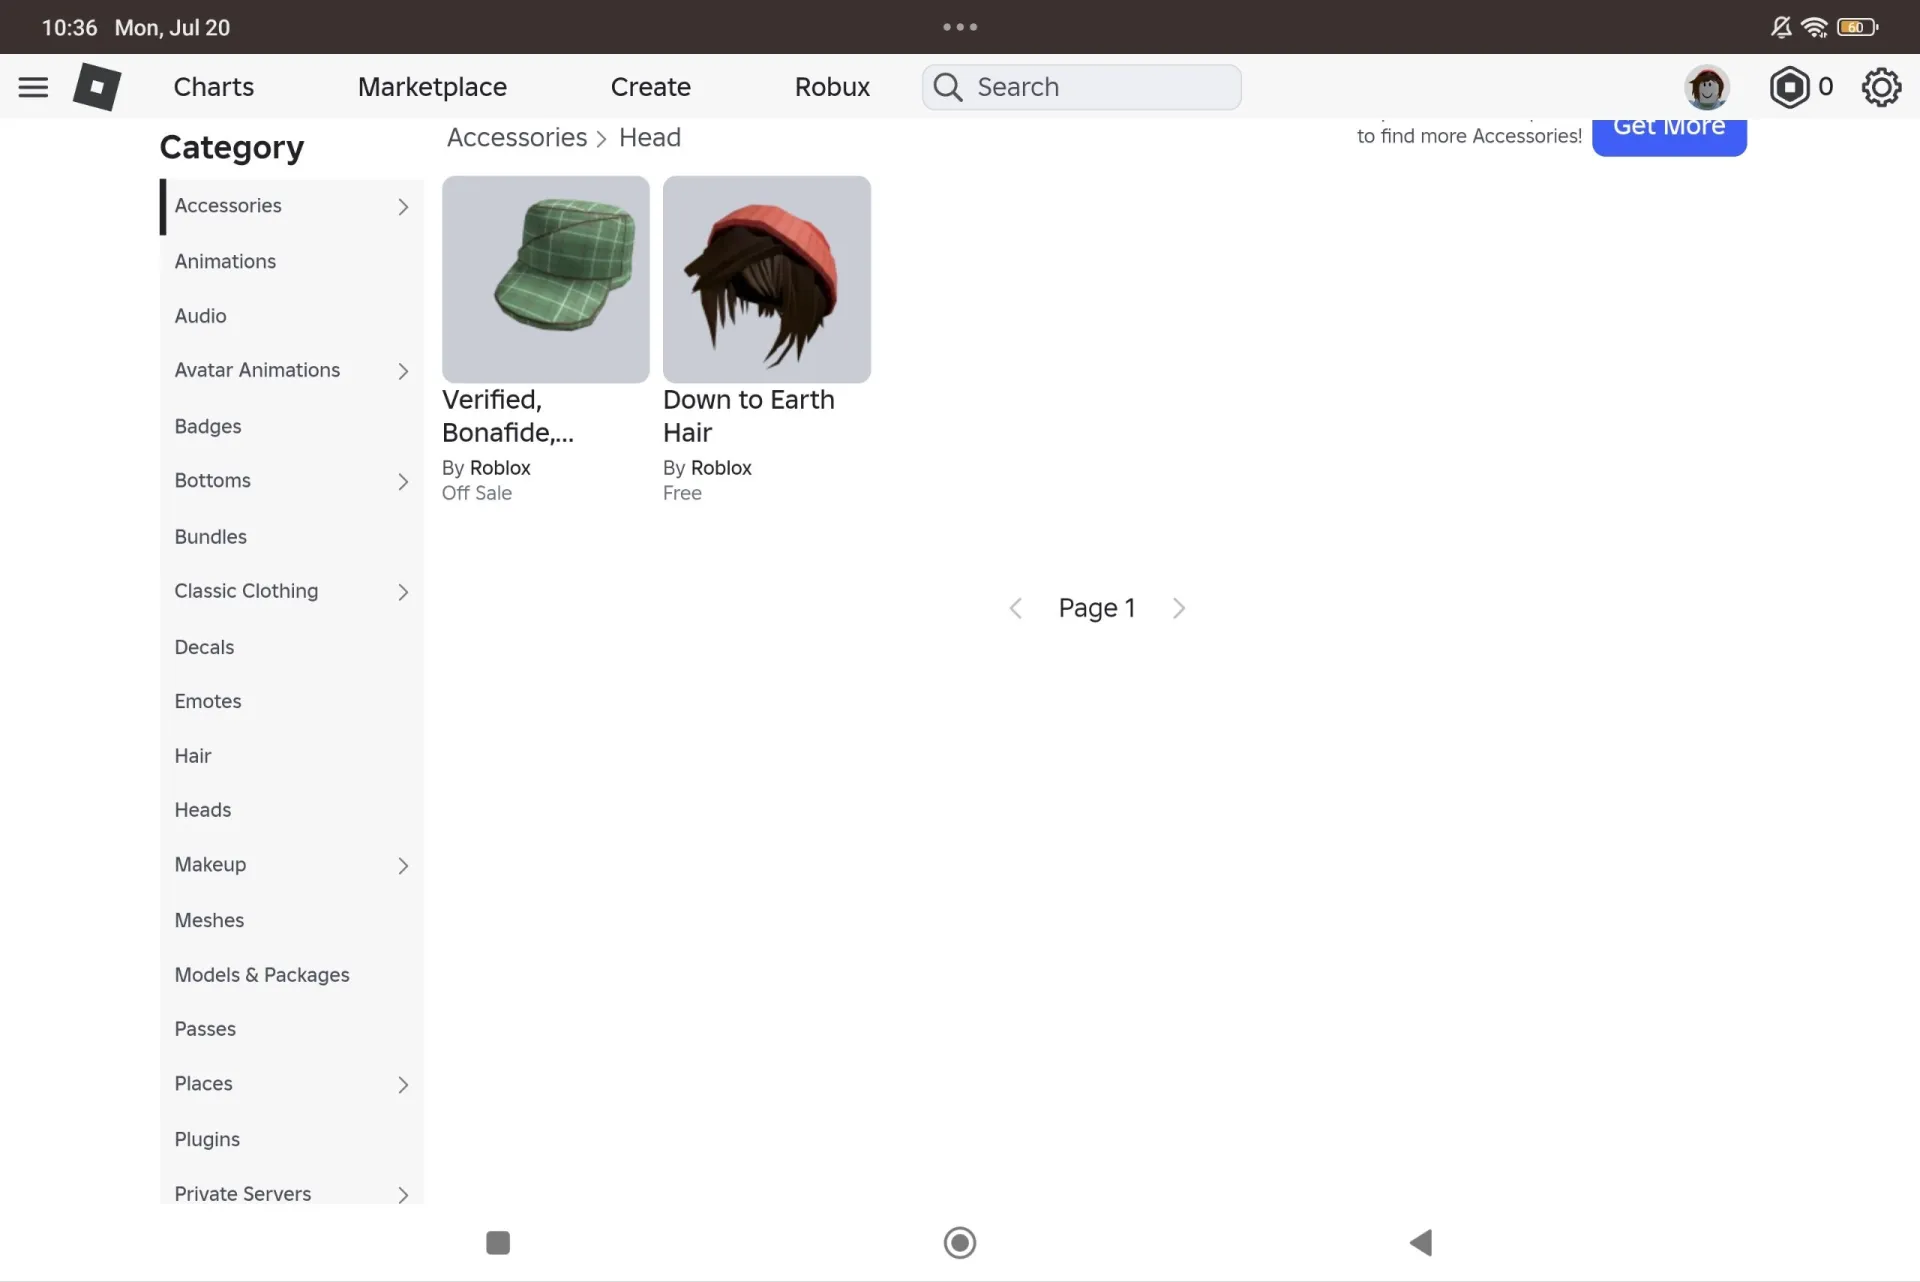Screen dimensions: 1920x1282
Task: Expand the Accessories category chevron
Action: point(403,207)
